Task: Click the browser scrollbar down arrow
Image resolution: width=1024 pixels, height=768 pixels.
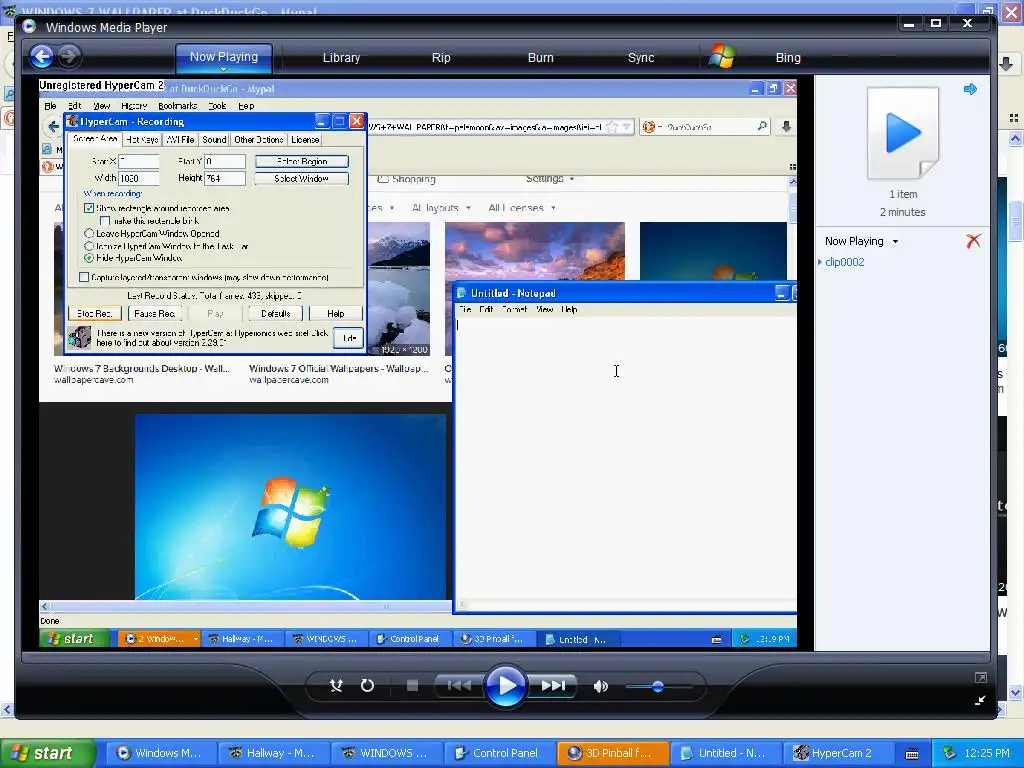Action: coord(1015,692)
